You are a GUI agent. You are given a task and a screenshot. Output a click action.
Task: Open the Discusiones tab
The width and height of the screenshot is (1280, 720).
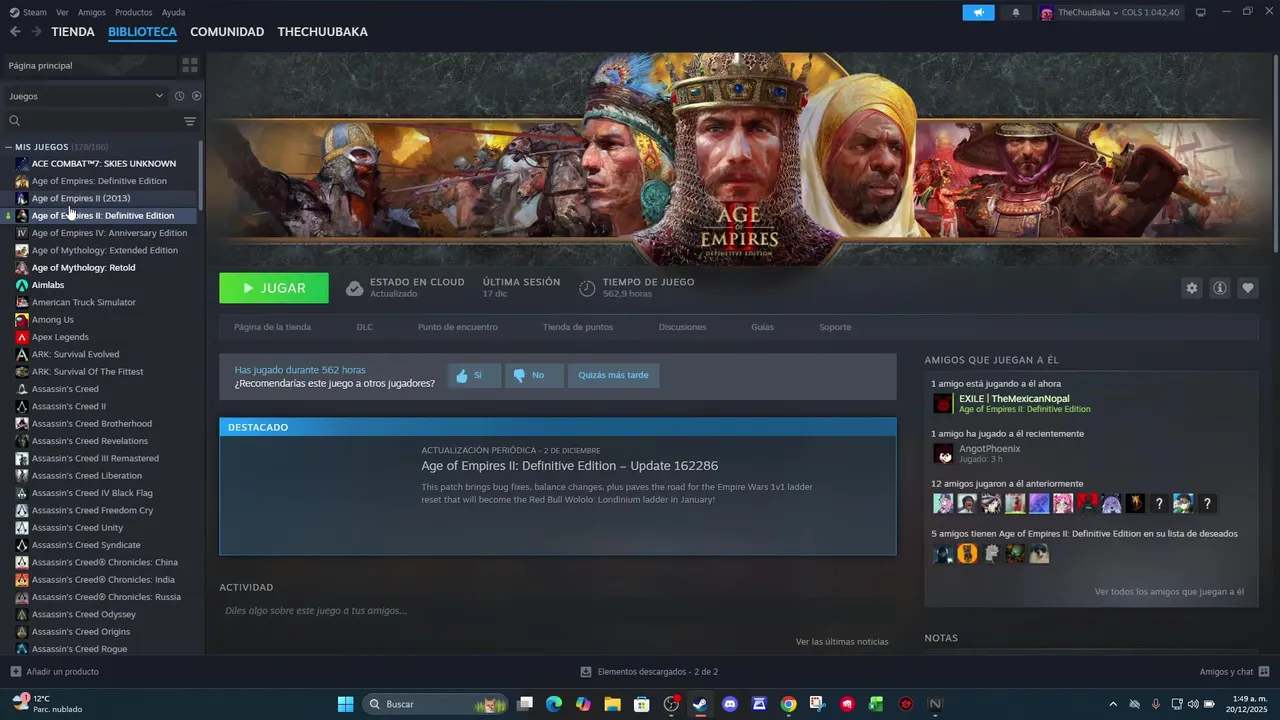point(683,327)
